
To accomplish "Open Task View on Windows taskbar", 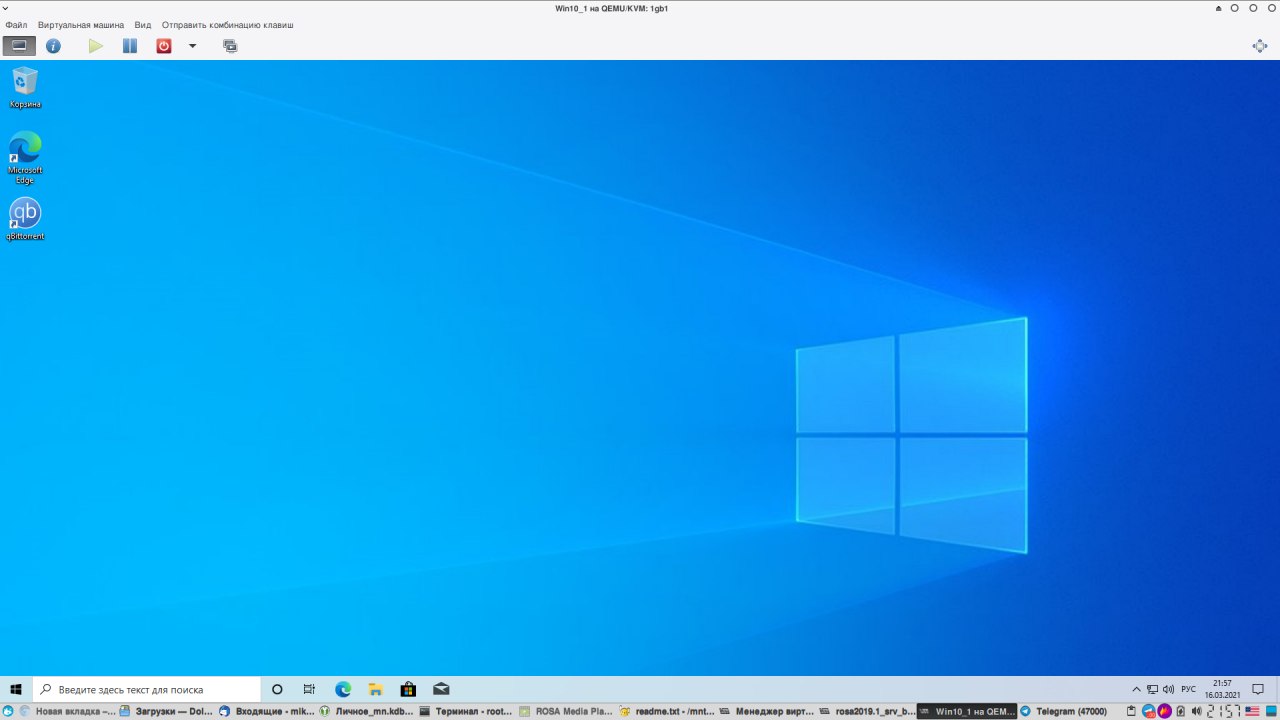I will [x=309, y=689].
